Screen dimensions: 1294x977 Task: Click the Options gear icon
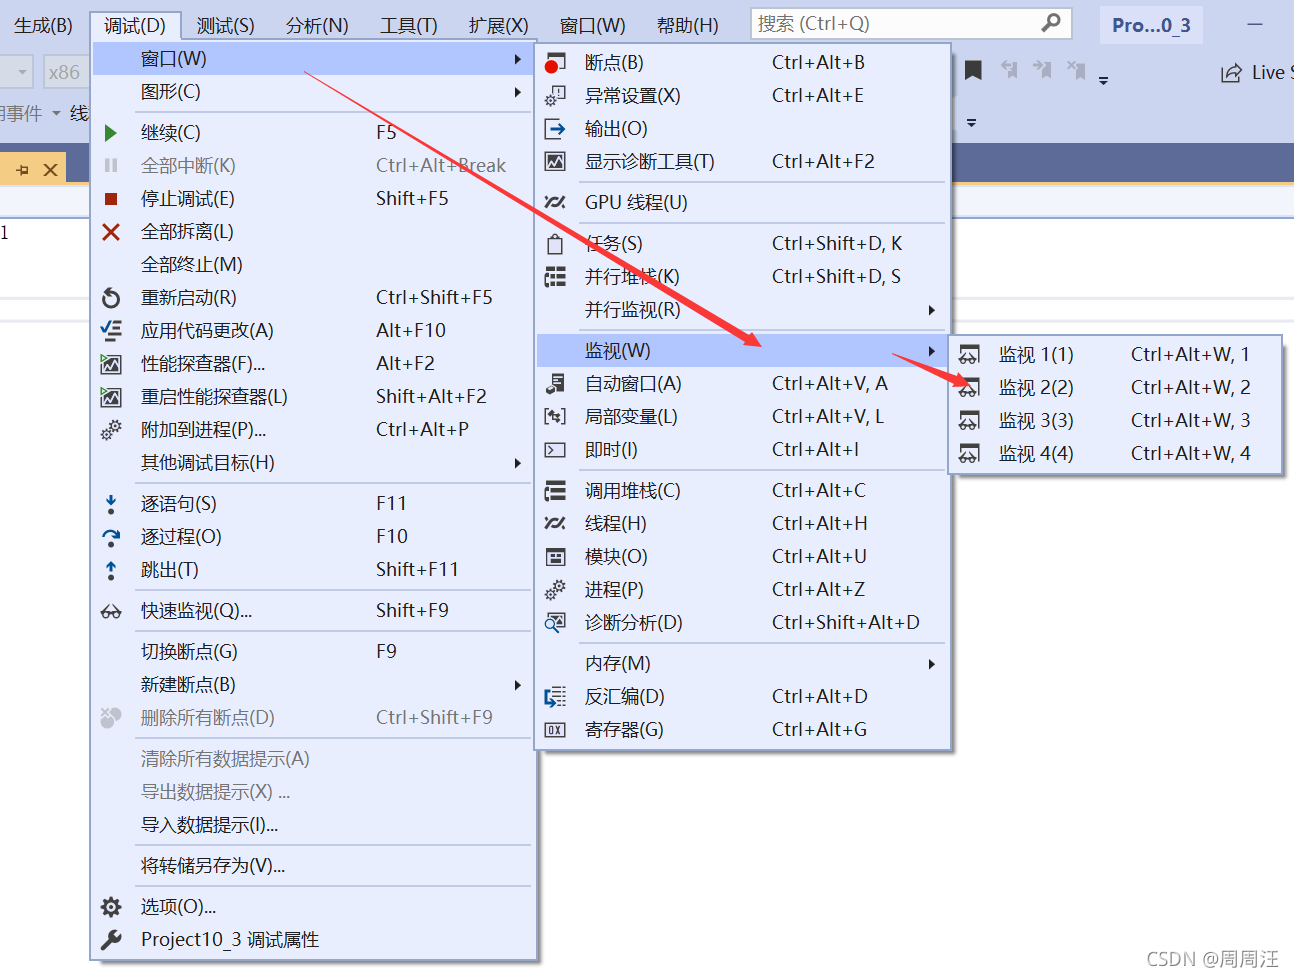tap(111, 907)
